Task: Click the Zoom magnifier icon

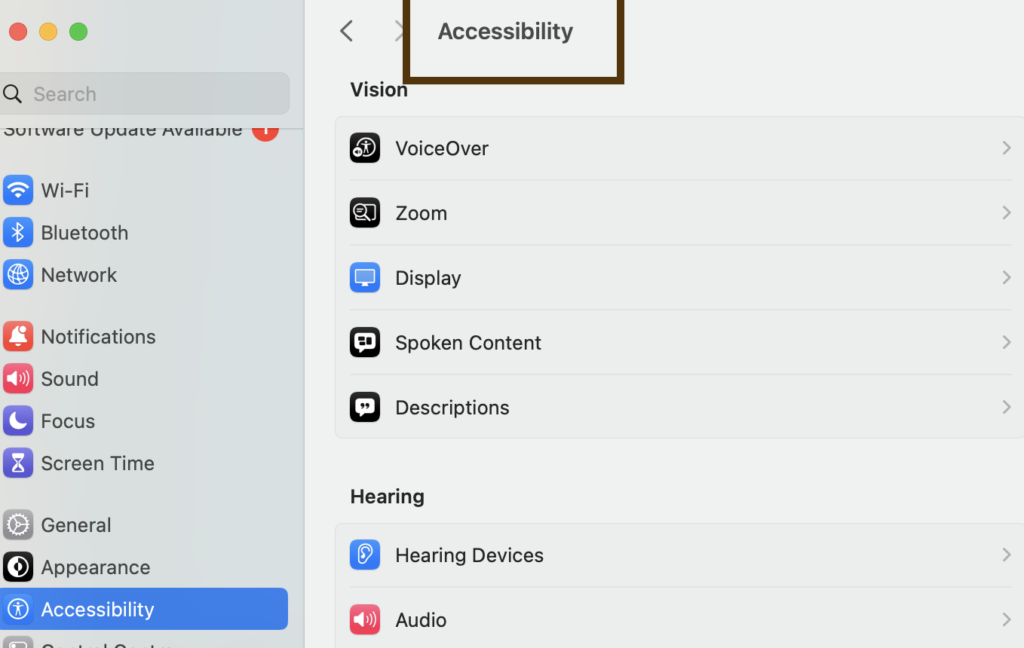Action: pos(365,213)
